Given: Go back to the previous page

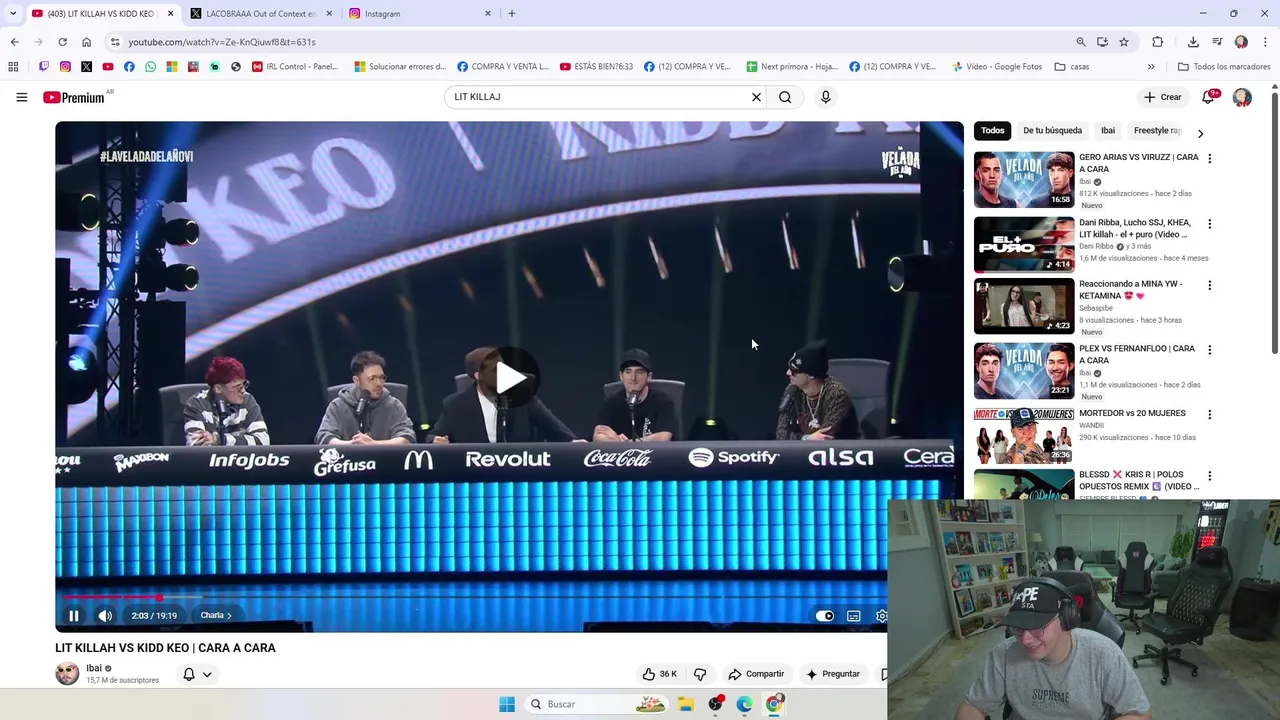Looking at the screenshot, I should click(x=14, y=42).
